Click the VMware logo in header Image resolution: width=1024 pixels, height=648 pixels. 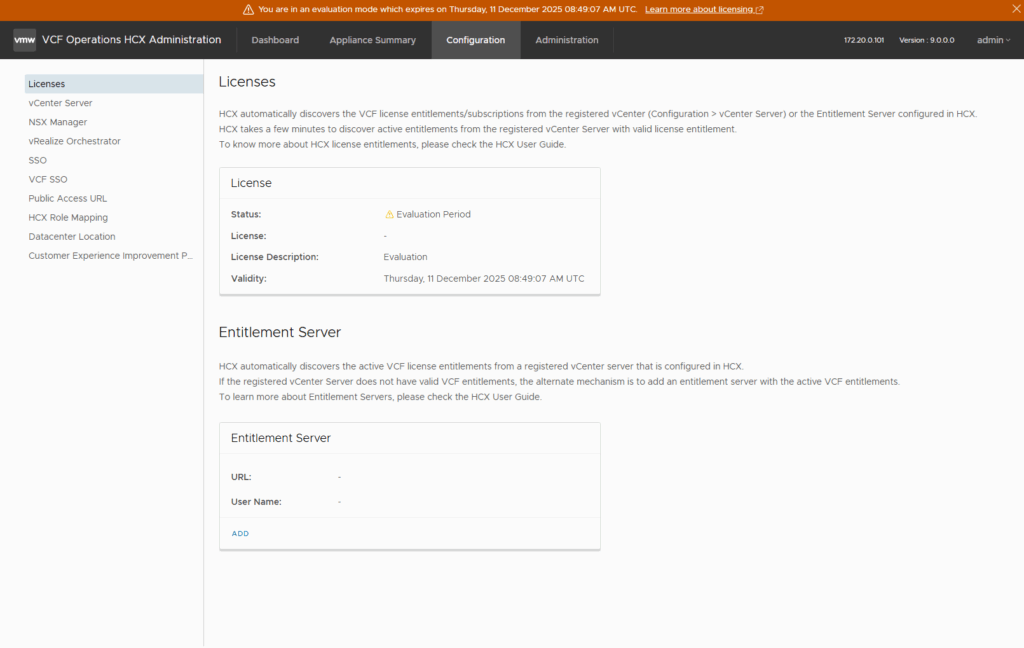click(x=24, y=40)
